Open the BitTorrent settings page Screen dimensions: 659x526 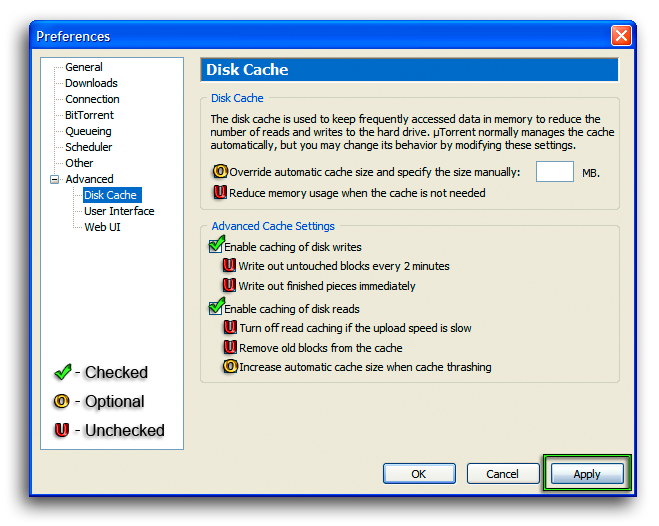[89, 115]
